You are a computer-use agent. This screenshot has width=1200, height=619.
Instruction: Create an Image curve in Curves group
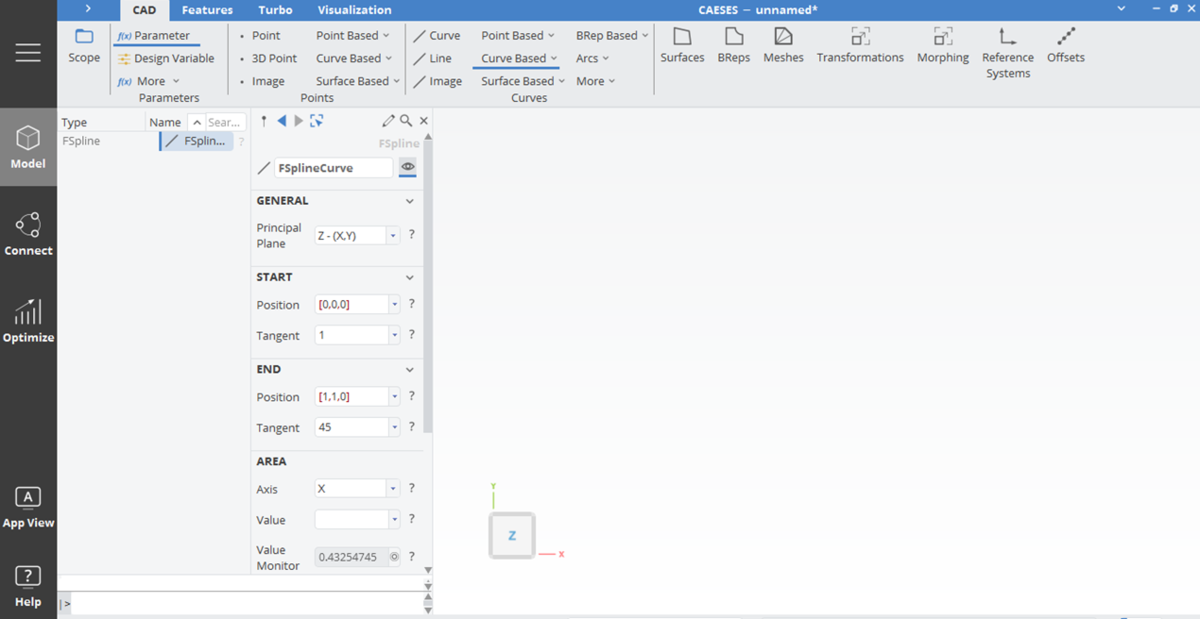click(x=438, y=81)
